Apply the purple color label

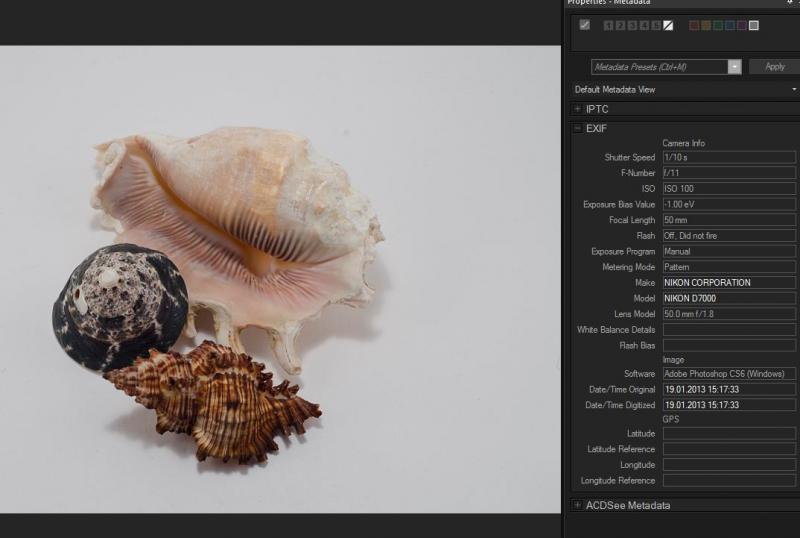(742, 26)
